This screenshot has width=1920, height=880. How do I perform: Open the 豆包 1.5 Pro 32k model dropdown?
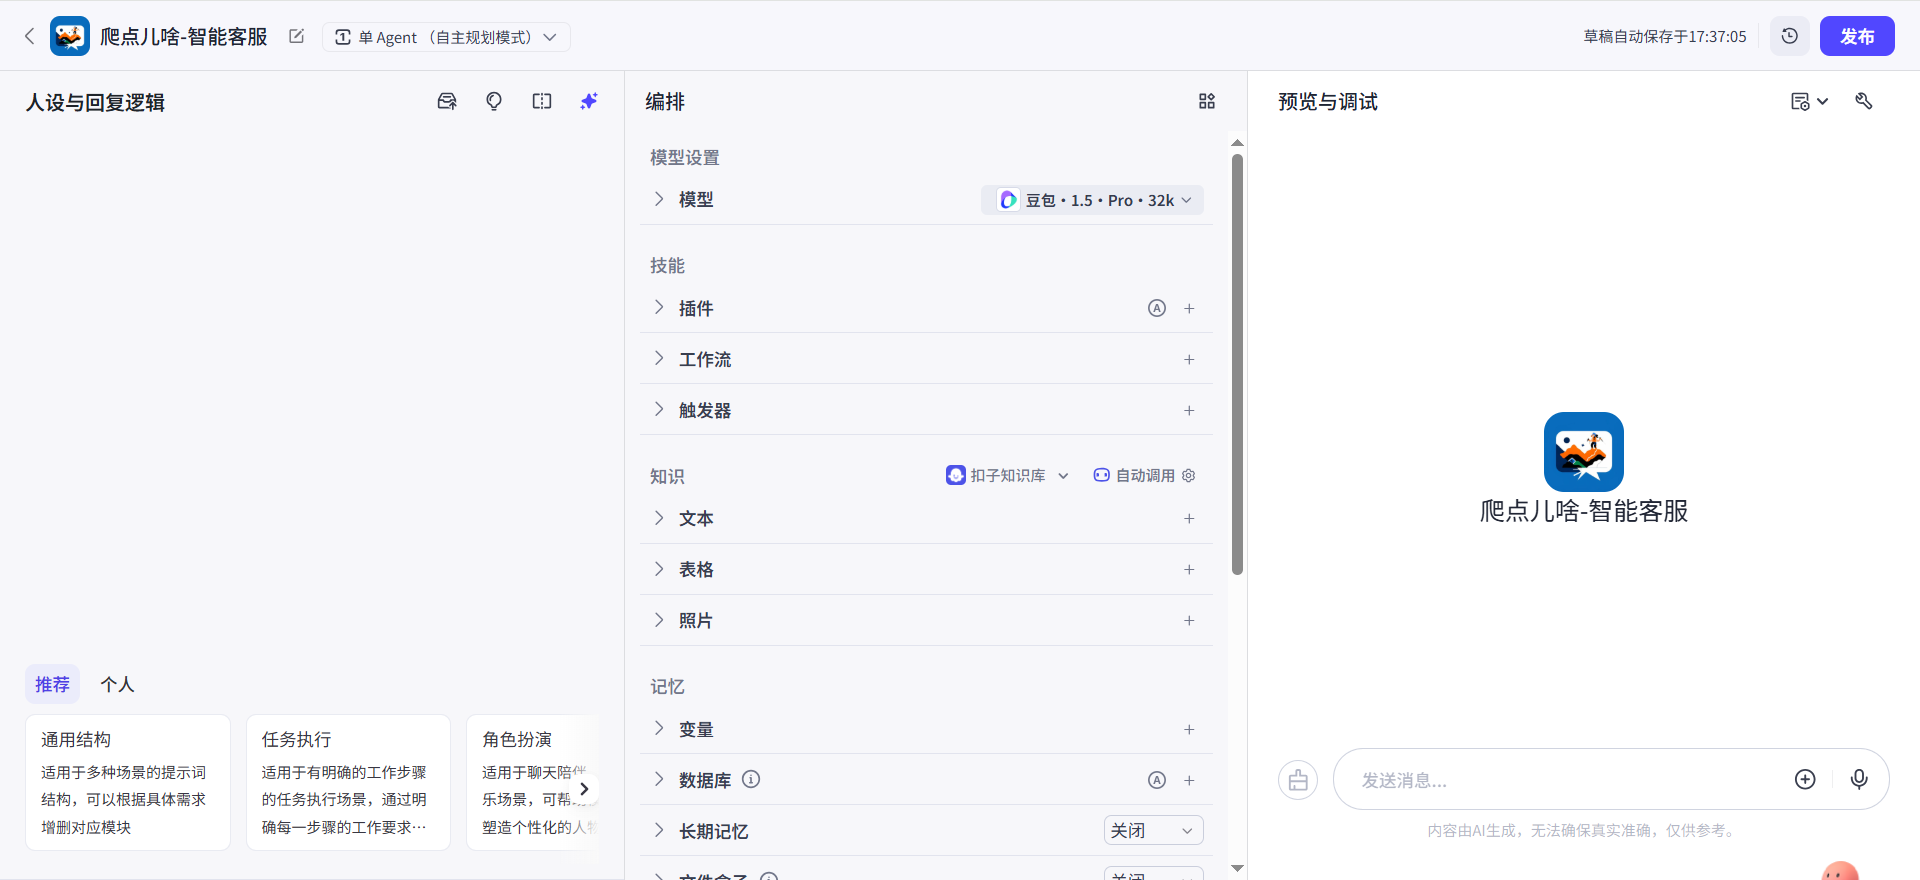coord(1092,200)
